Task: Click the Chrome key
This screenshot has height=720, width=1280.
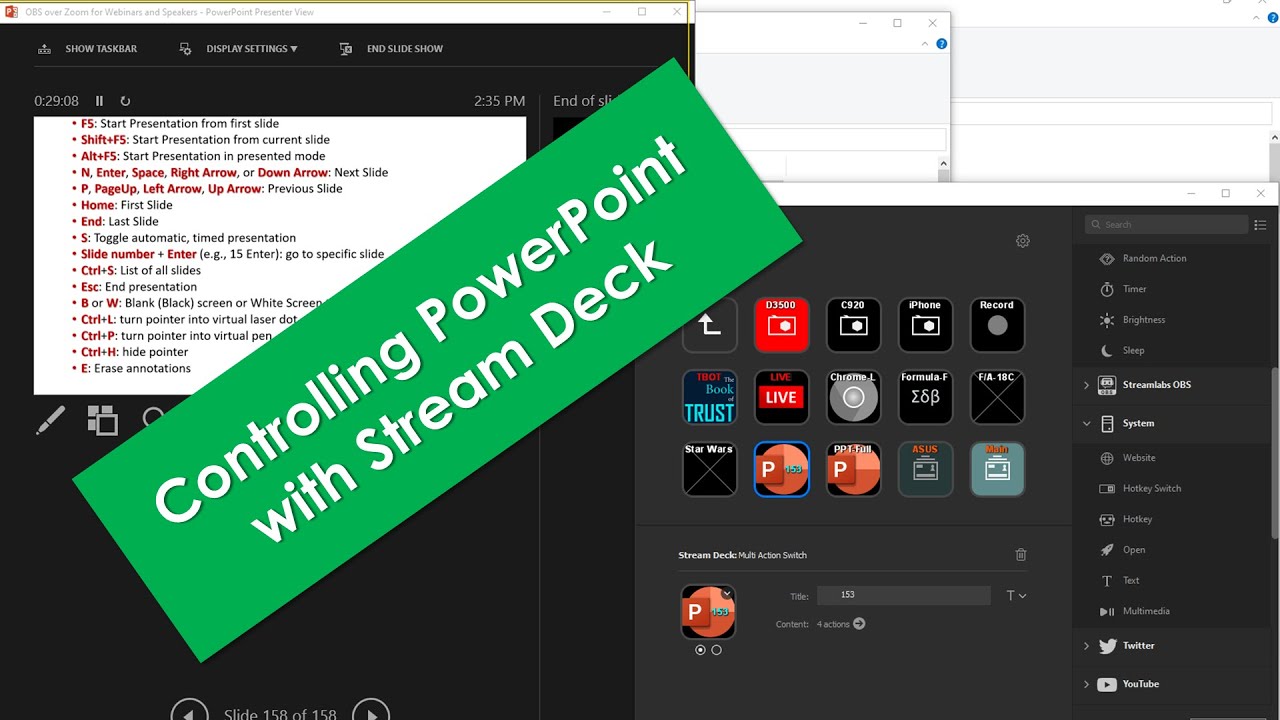Action: (x=853, y=397)
